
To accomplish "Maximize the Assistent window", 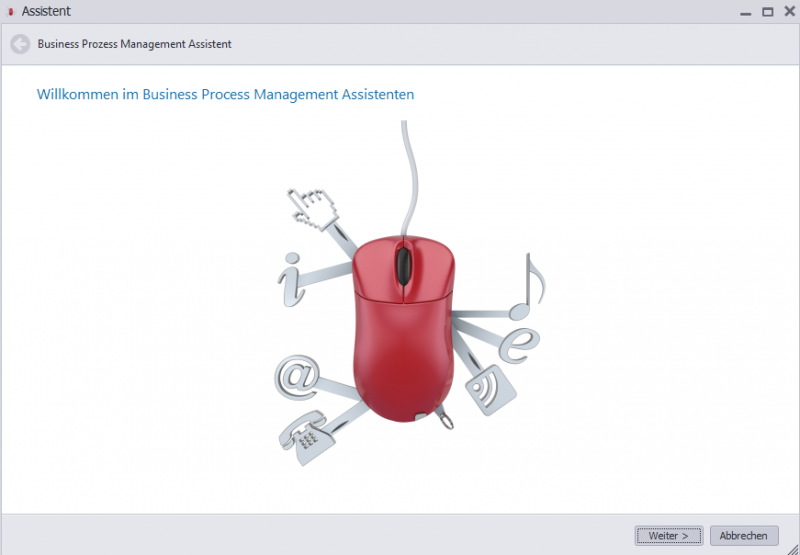I will [x=768, y=12].
